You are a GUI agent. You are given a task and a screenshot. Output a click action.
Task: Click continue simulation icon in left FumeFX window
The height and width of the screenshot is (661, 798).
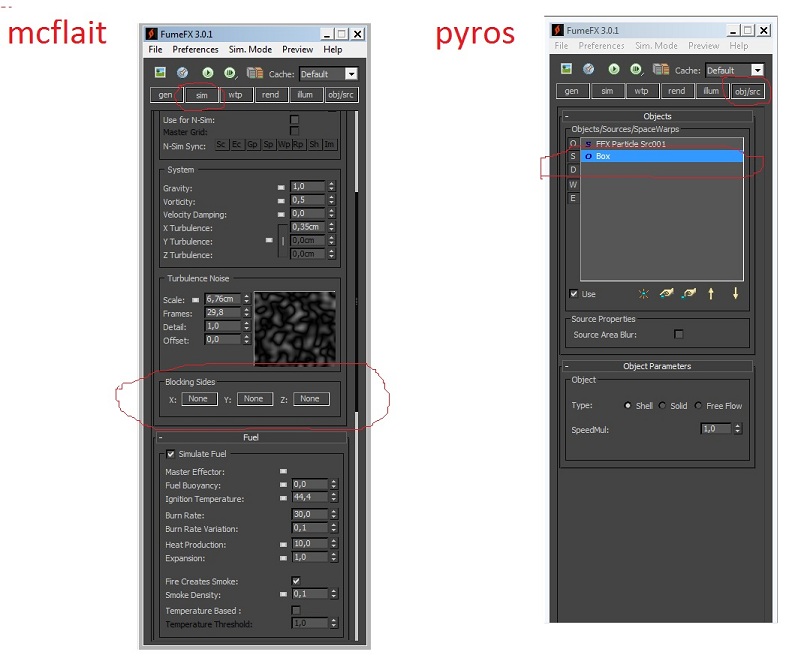[230, 73]
